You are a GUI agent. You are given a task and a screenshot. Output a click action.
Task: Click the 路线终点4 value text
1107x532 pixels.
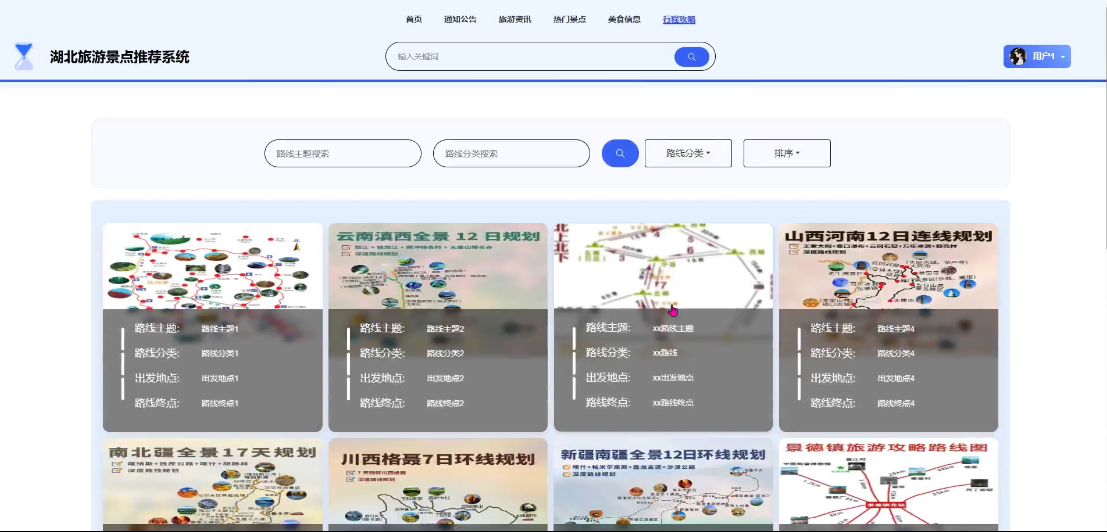tap(896, 404)
